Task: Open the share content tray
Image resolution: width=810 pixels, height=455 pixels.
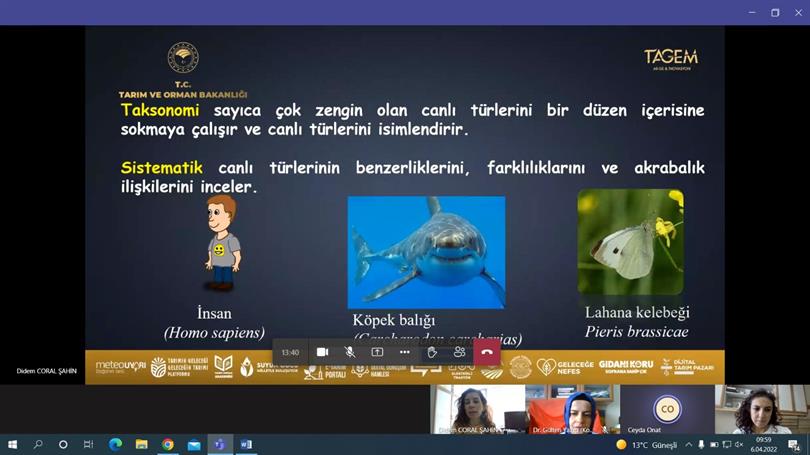Action: coord(377,352)
